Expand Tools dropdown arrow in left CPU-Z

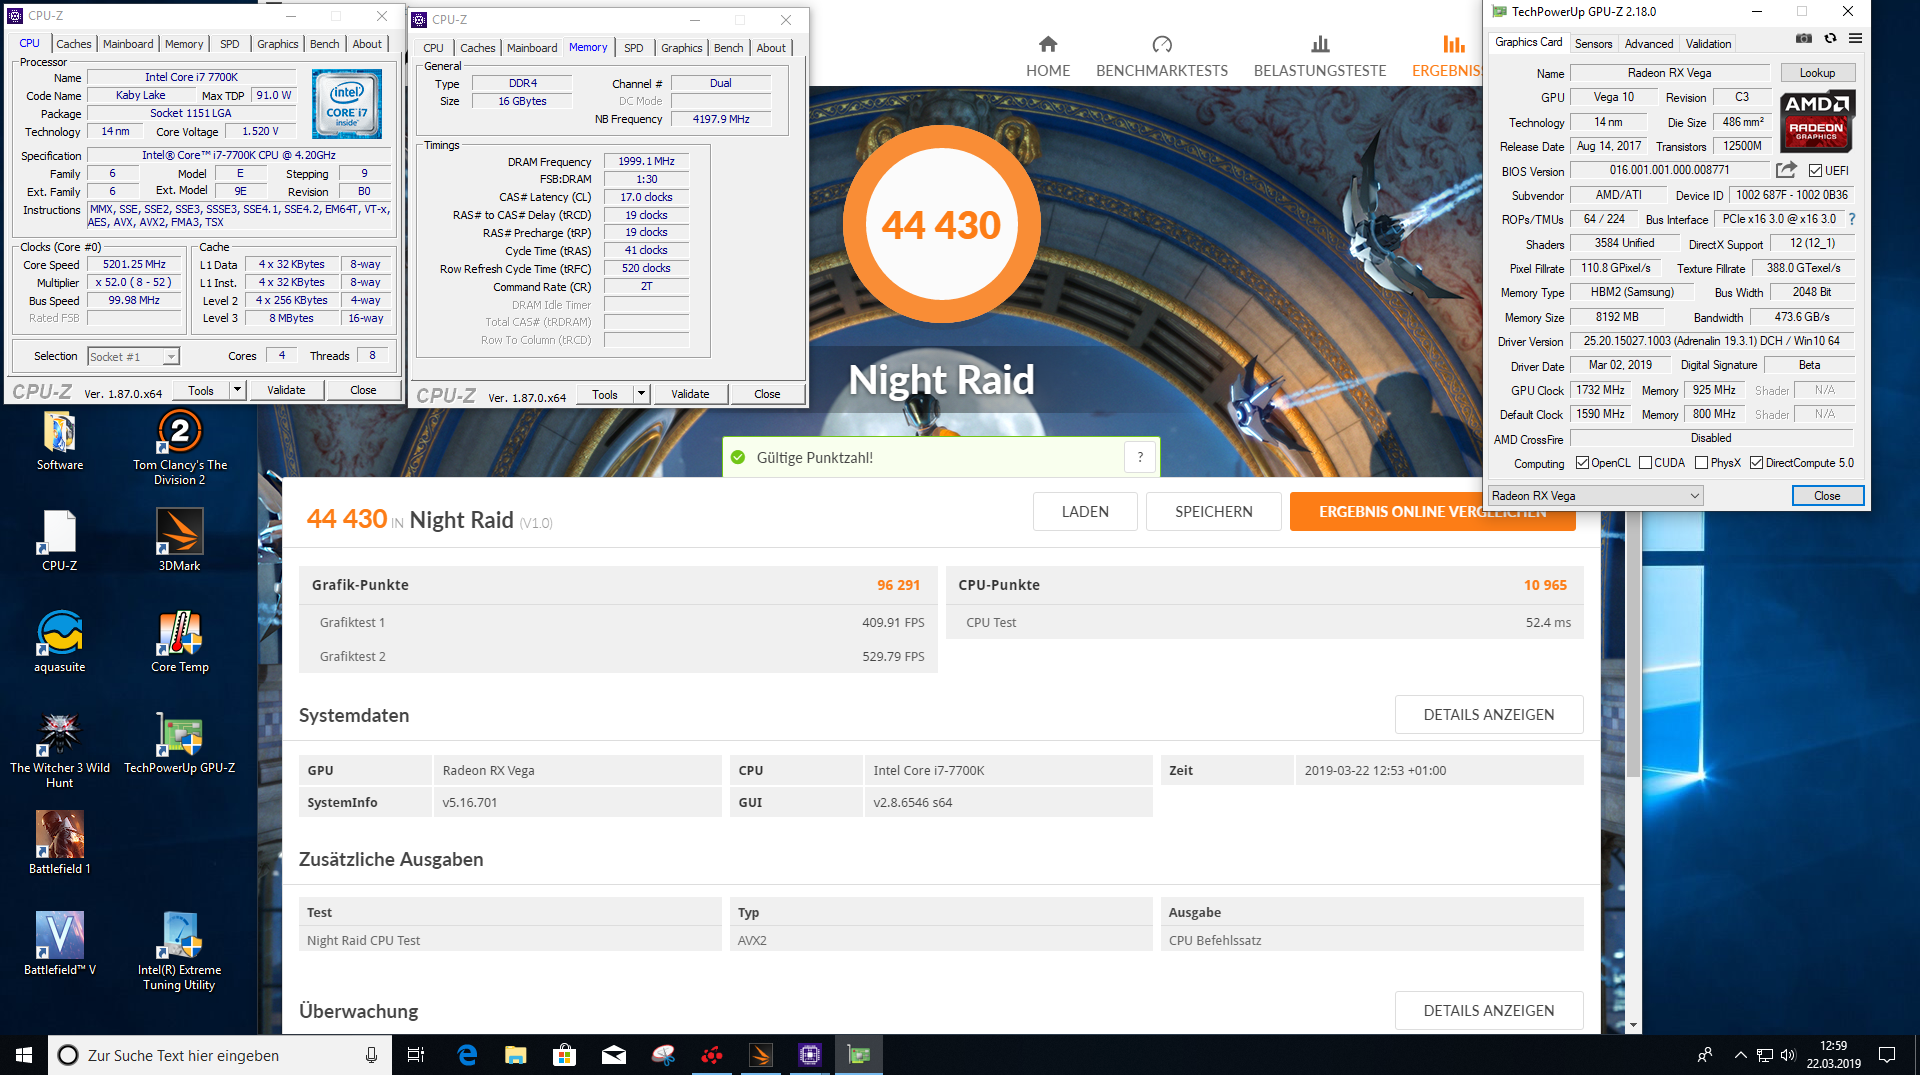237,390
